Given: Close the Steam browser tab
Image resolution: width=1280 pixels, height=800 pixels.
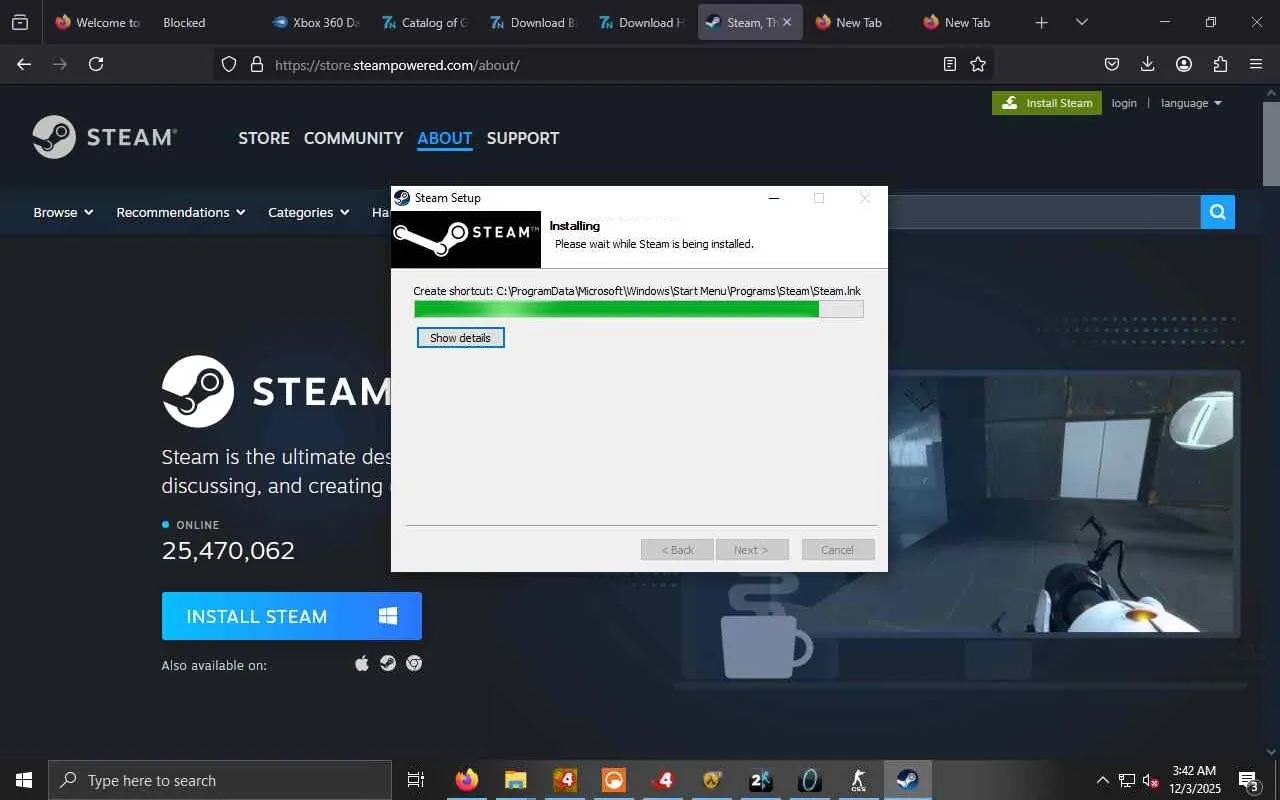Looking at the screenshot, I should click(787, 22).
